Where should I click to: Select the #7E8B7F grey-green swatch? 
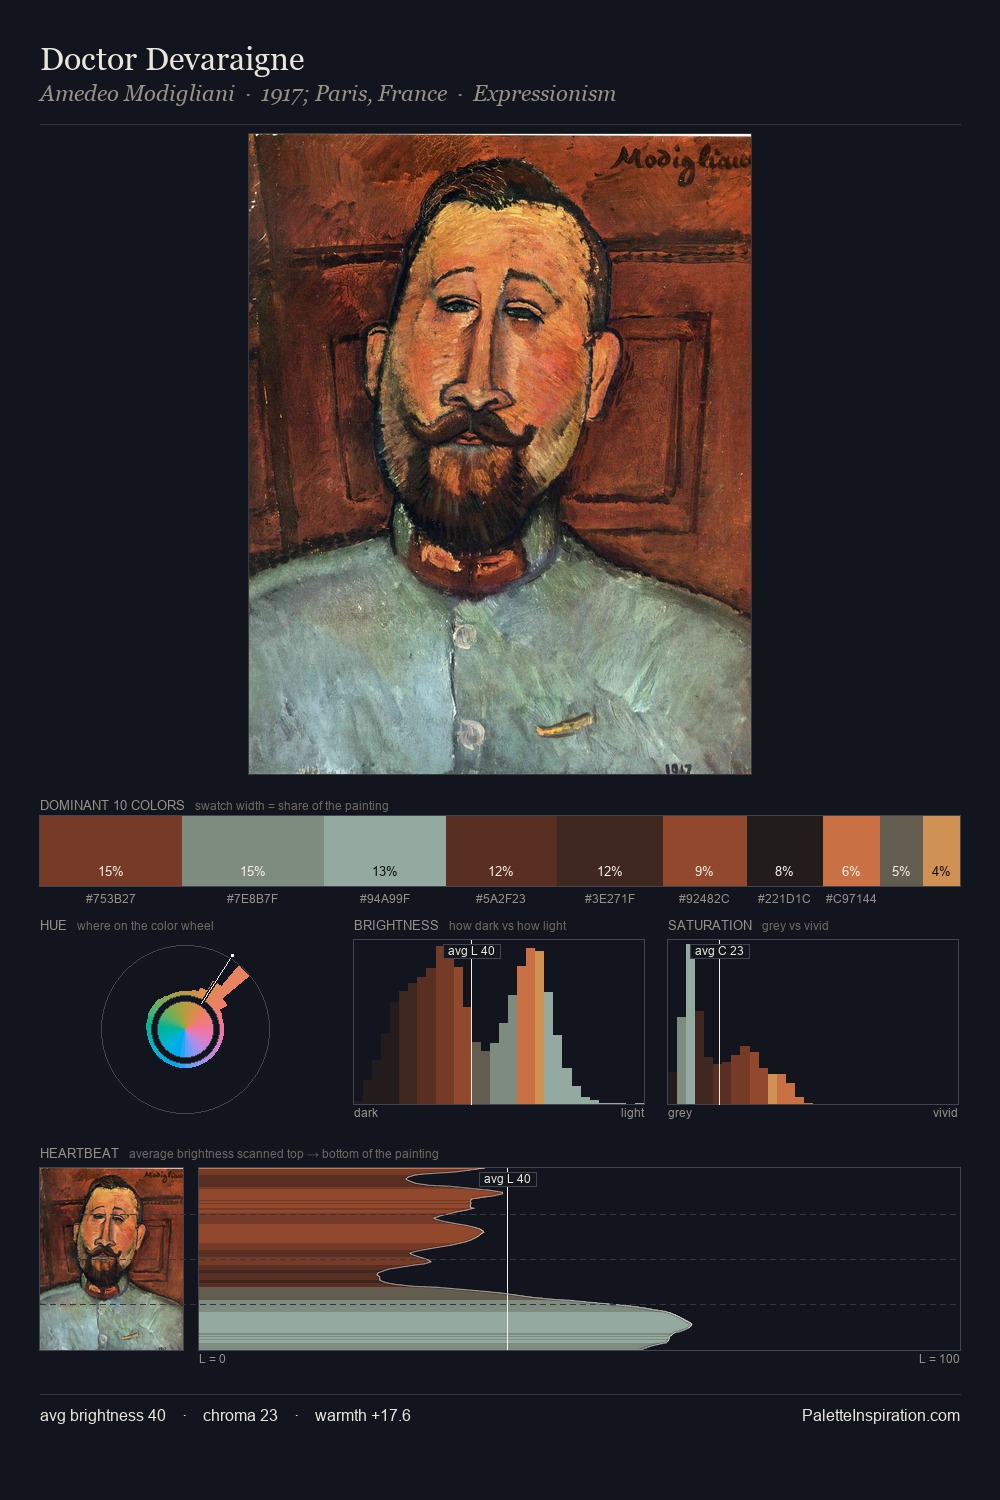(x=253, y=851)
